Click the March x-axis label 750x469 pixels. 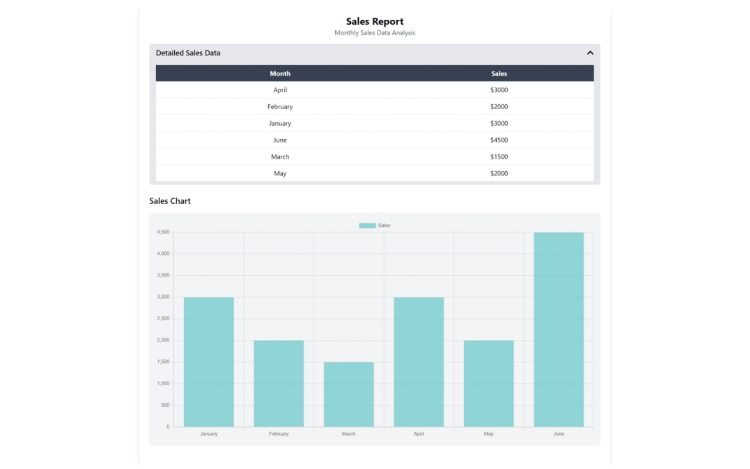[349, 434]
